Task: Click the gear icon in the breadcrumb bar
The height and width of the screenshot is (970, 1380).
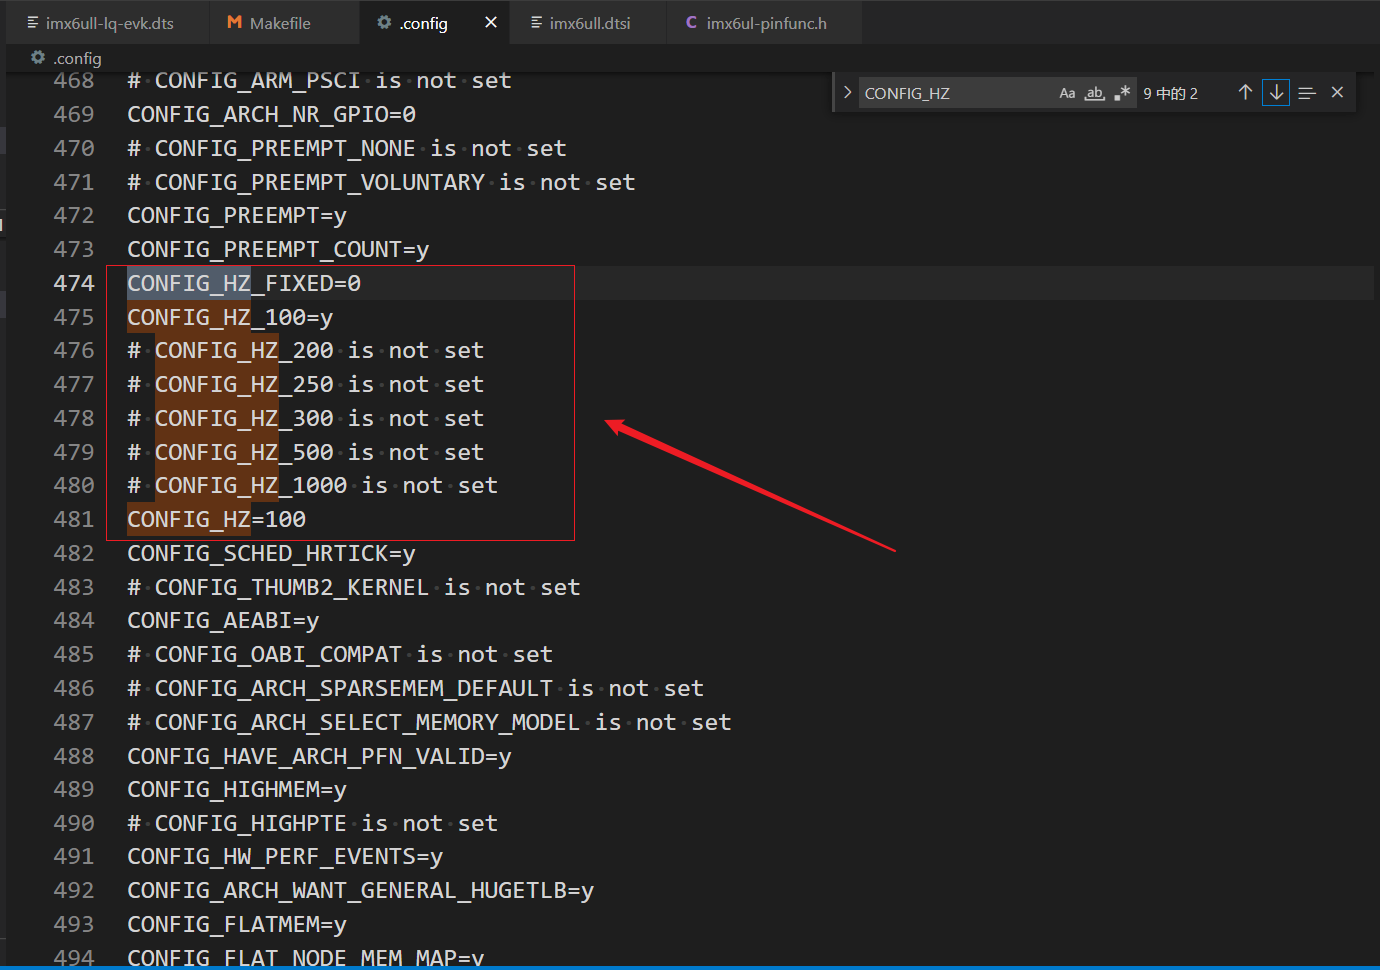Action: (x=37, y=58)
